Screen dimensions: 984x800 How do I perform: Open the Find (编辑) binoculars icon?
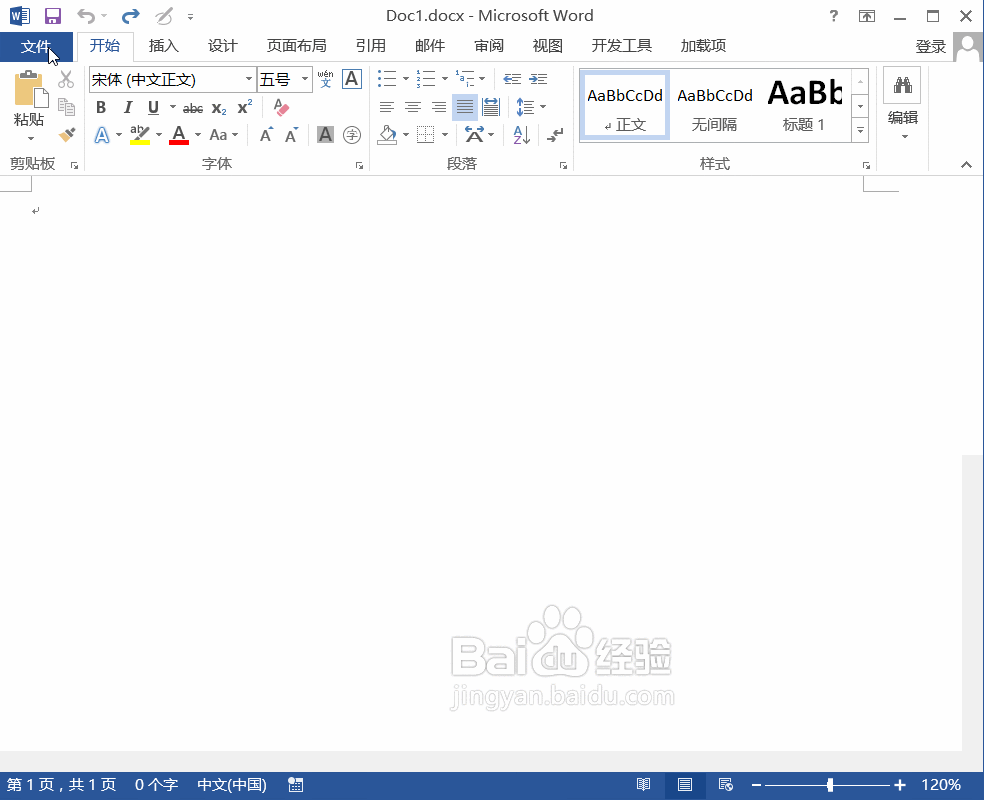(902, 86)
